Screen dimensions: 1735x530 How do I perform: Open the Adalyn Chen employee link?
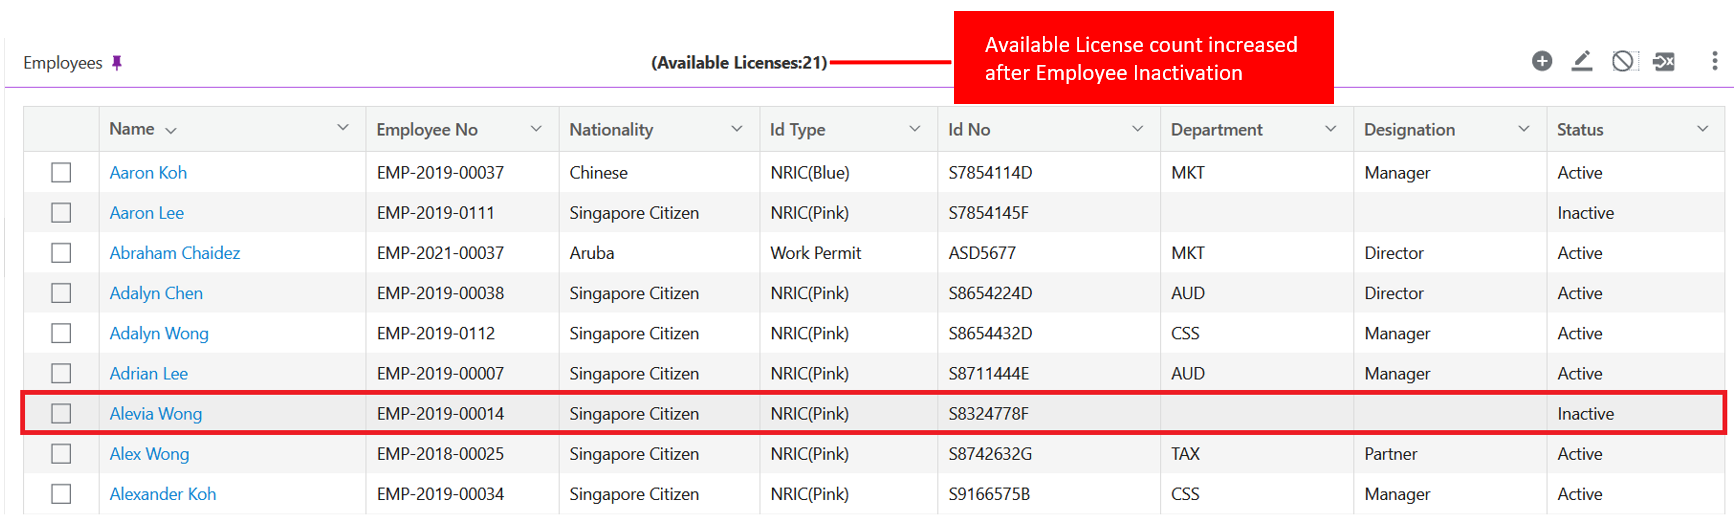(156, 293)
